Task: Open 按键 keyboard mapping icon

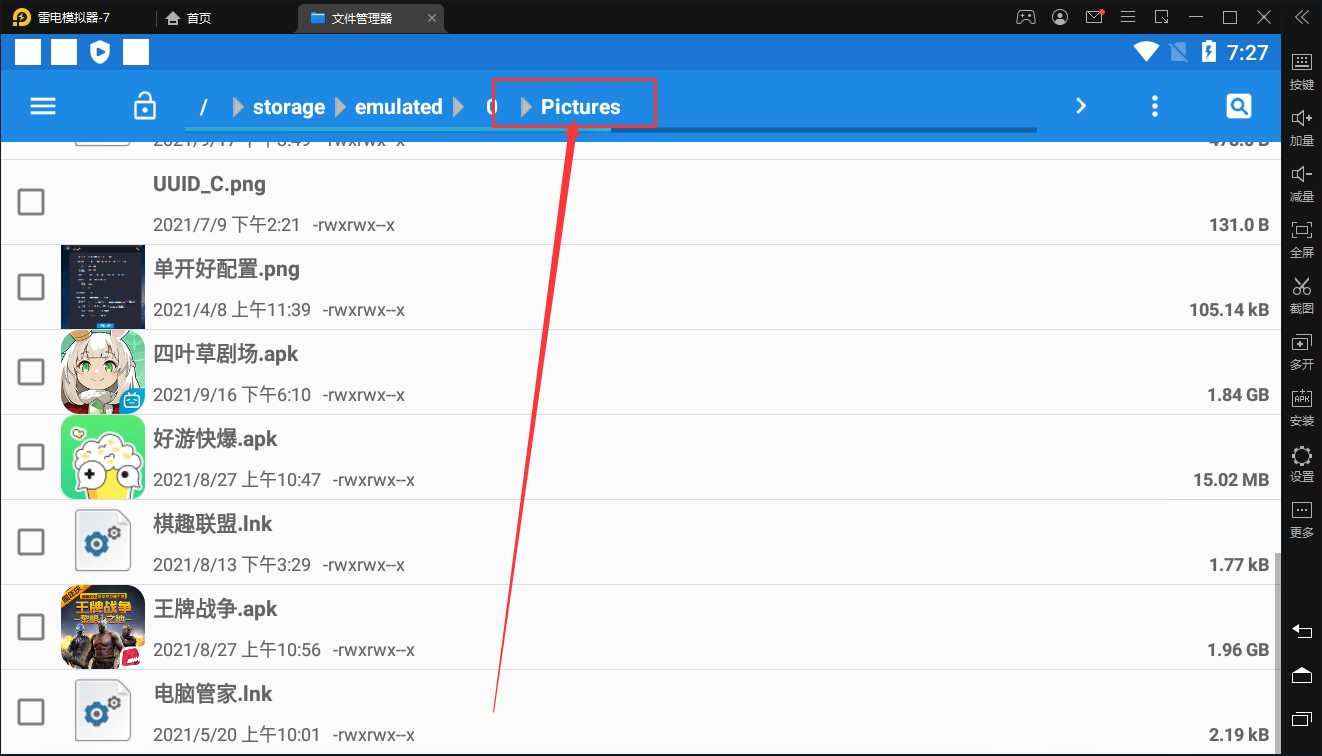Action: (x=1301, y=69)
